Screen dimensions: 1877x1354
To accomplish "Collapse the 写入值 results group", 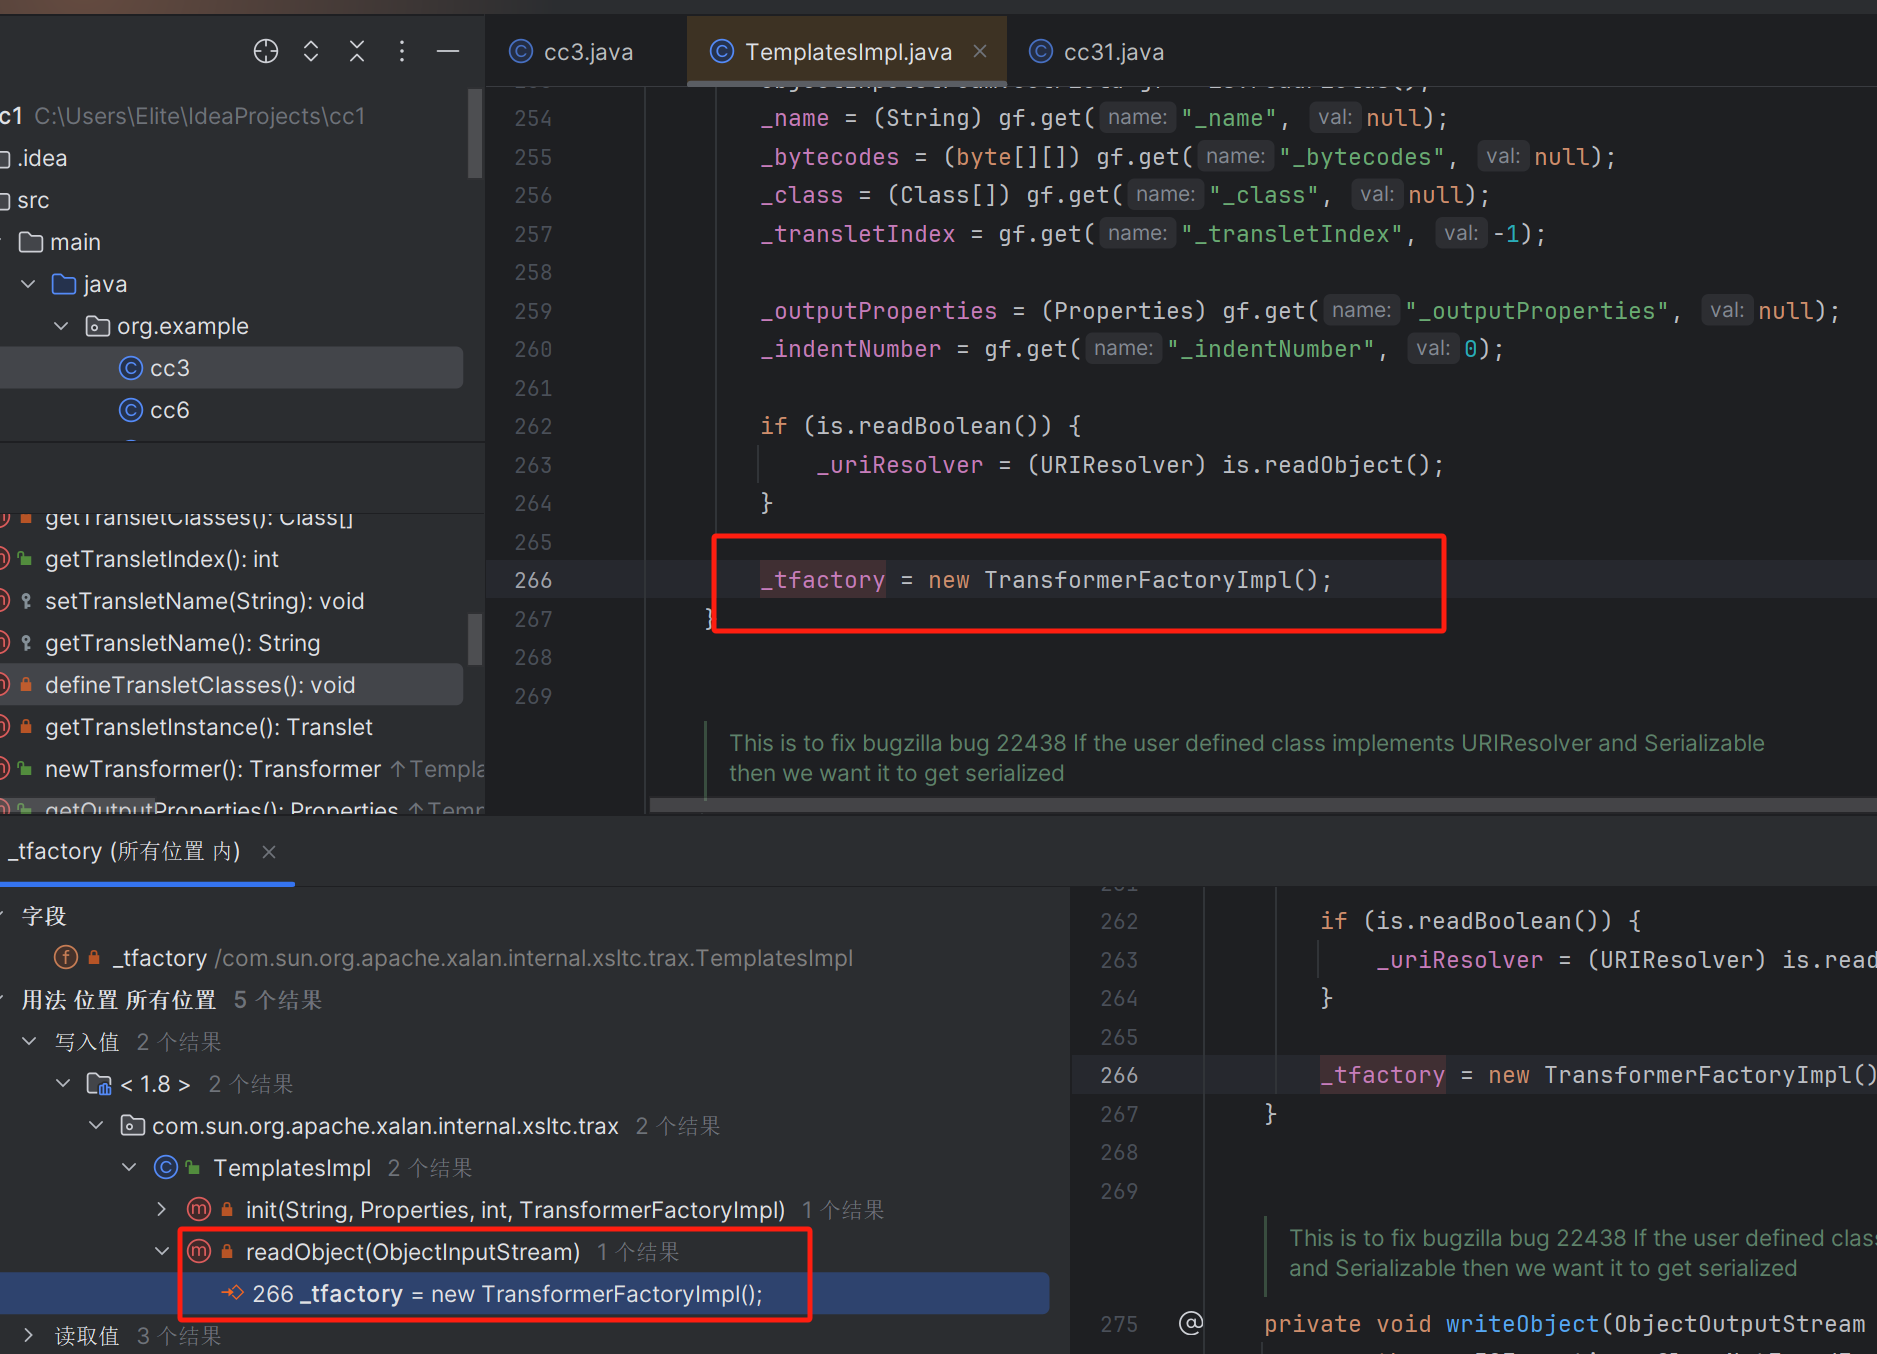I will click(29, 1042).
